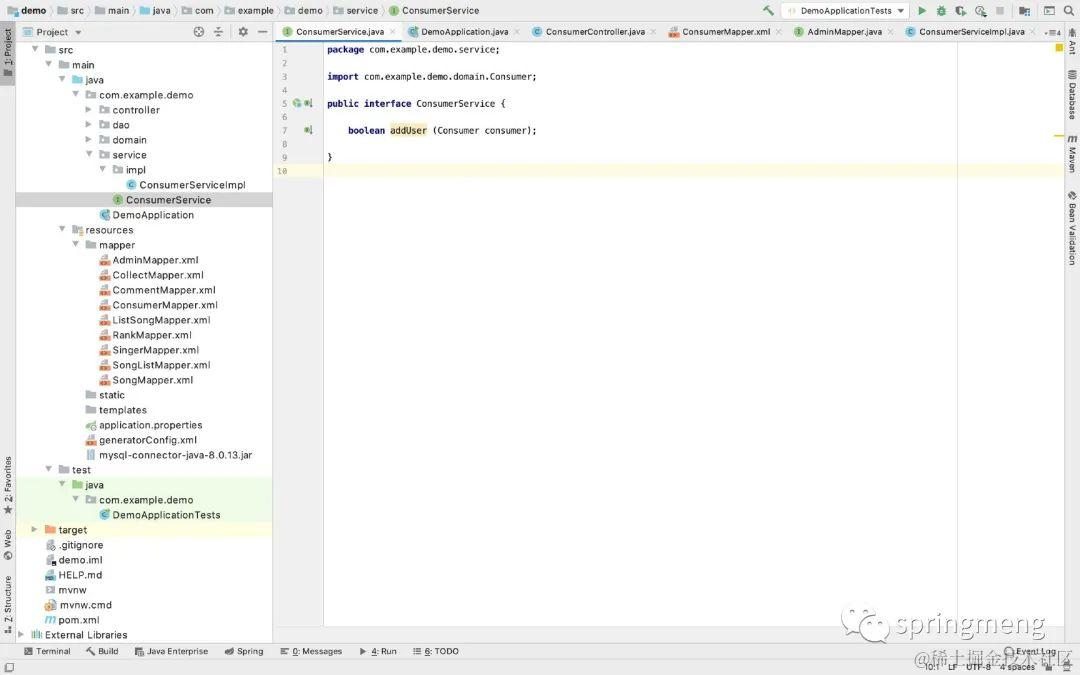
Task: Expand External Libraries node
Action: pyautogui.click(x=21, y=634)
